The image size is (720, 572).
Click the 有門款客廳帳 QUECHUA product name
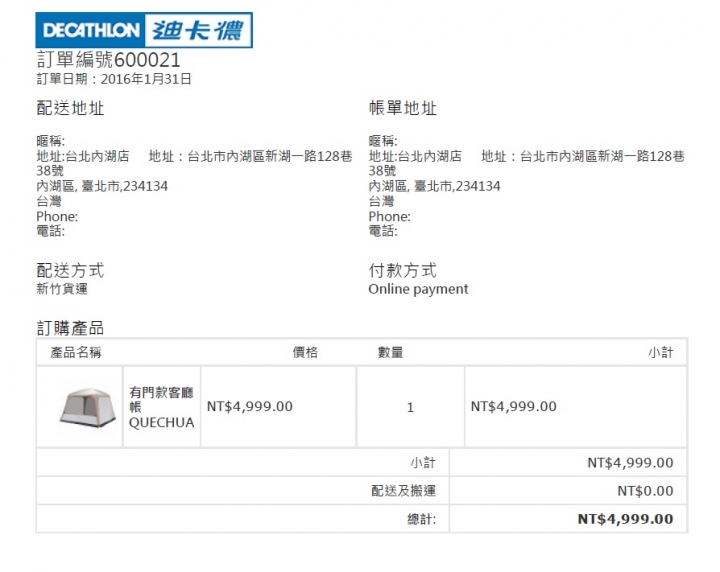[x=162, y=407]
